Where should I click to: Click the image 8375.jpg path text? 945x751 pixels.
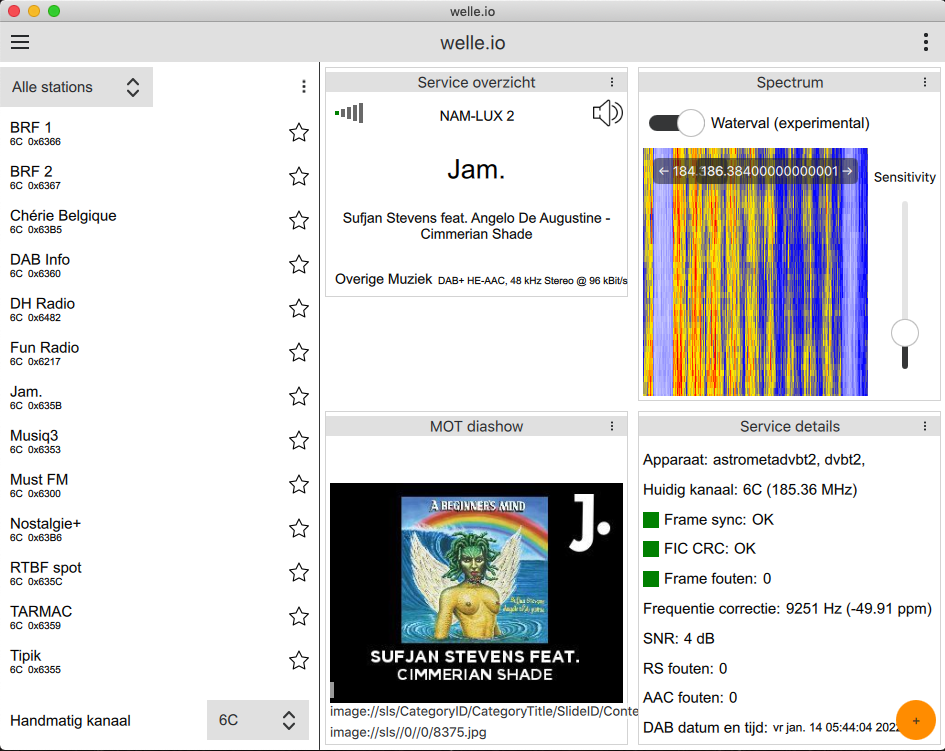click(408, 732)
